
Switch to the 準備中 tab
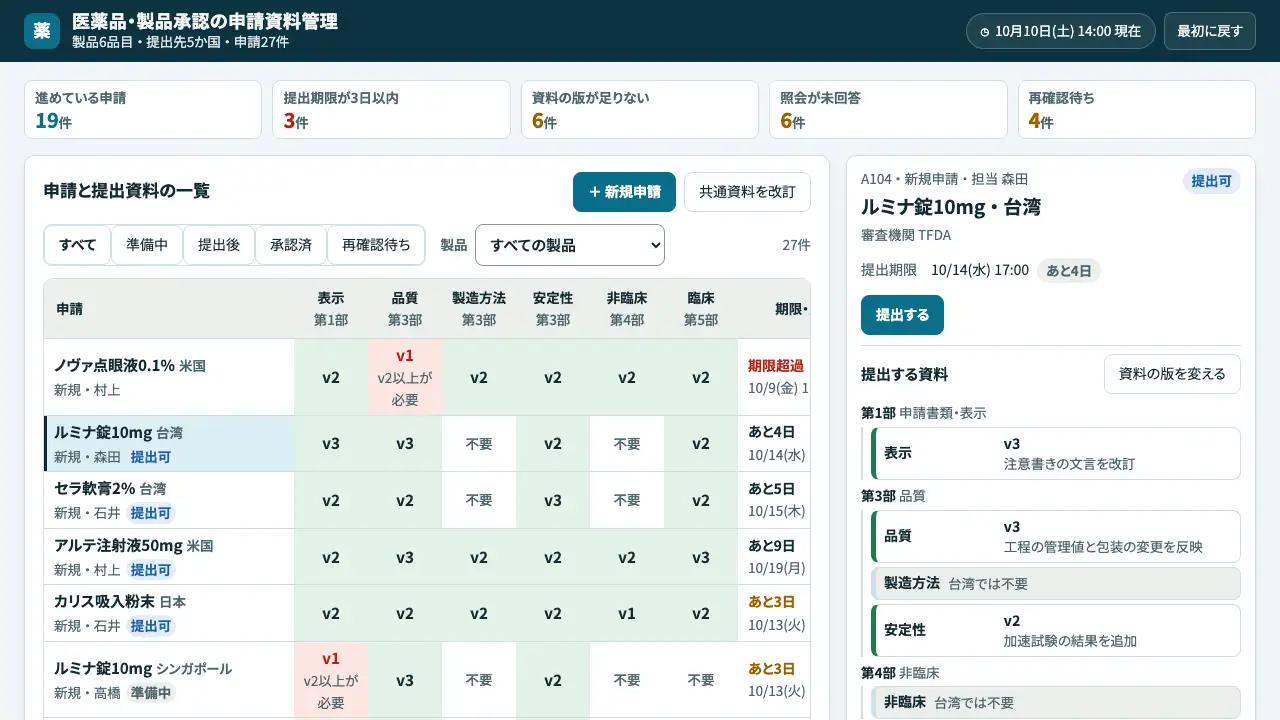coord(147,245)
